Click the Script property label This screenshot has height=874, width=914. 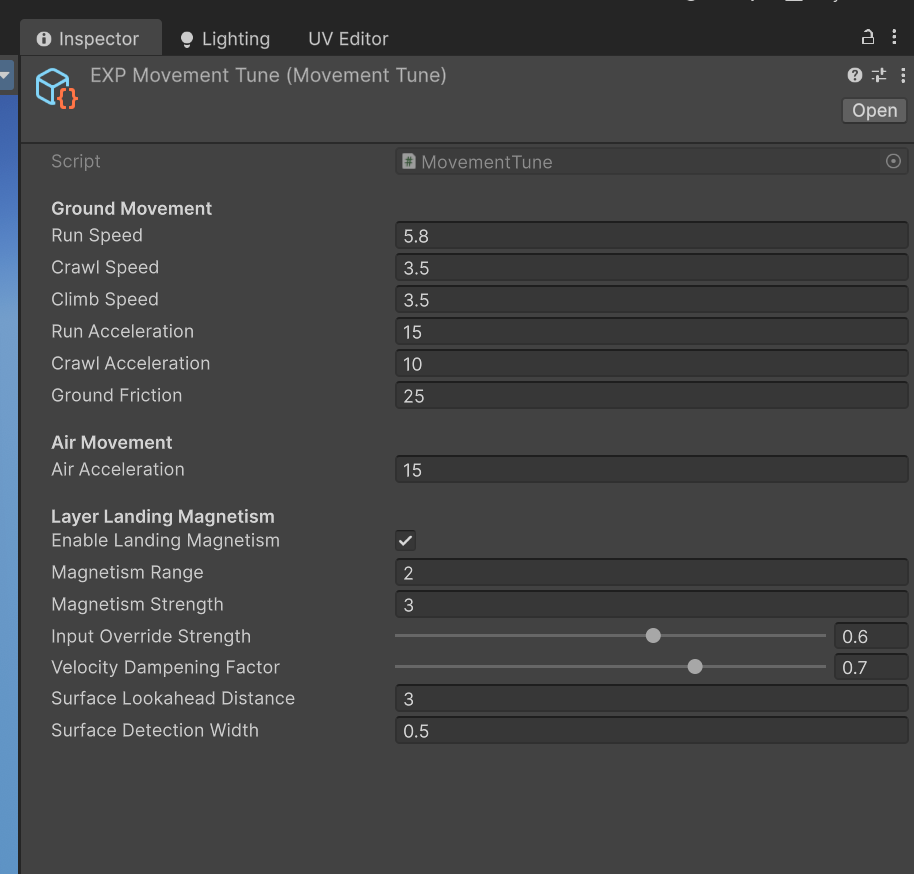point(76,162)
